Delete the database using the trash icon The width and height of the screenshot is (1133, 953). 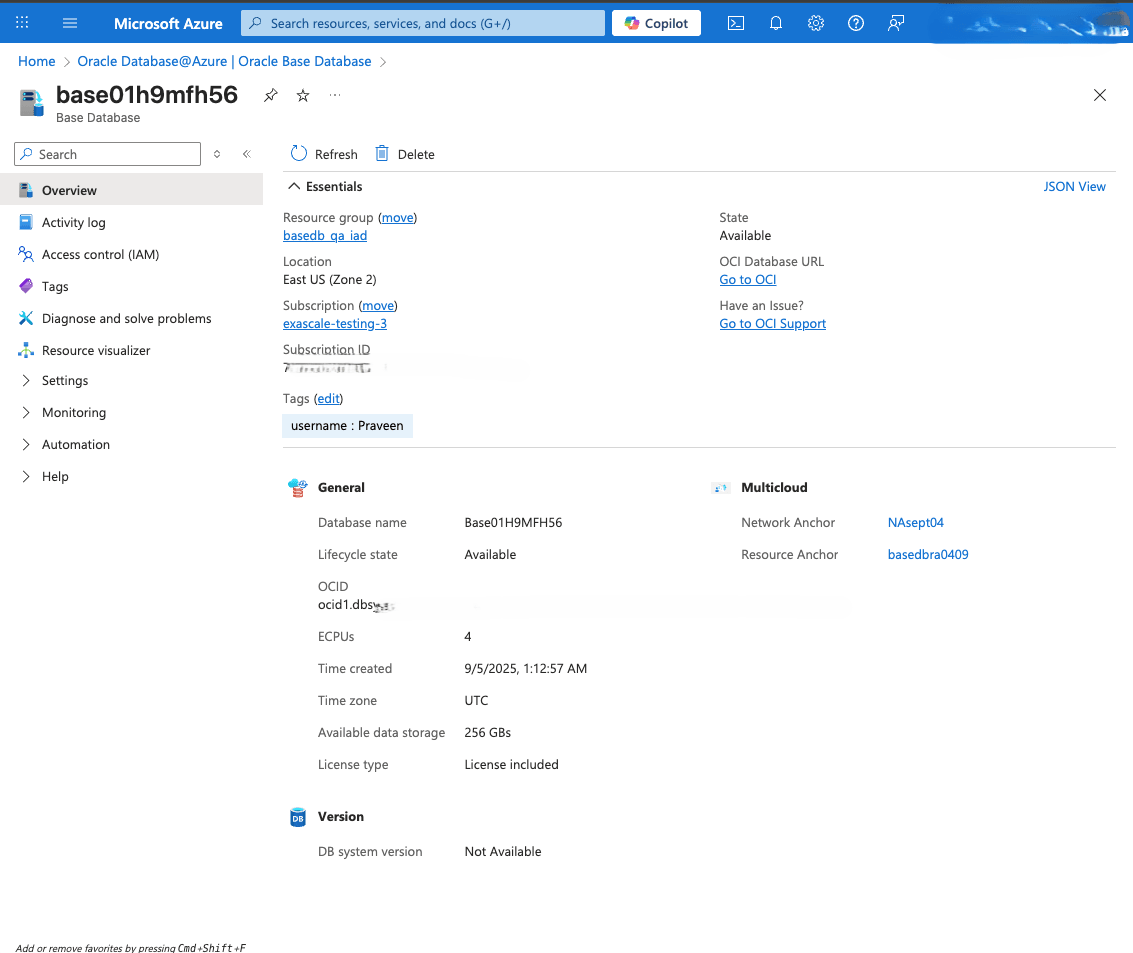point(382,153)
